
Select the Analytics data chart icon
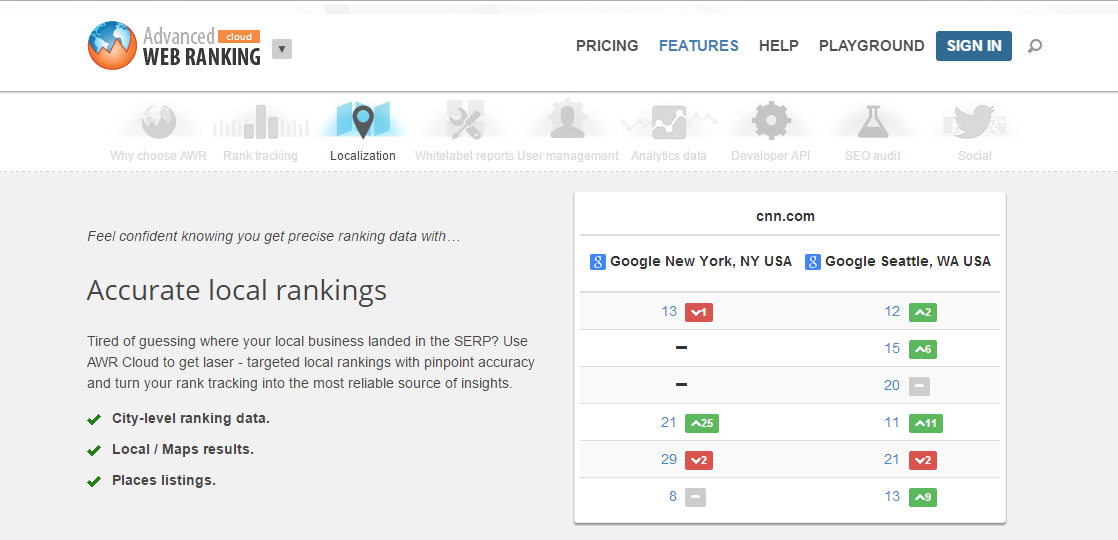pyautogui.click(x=669, y=121)
